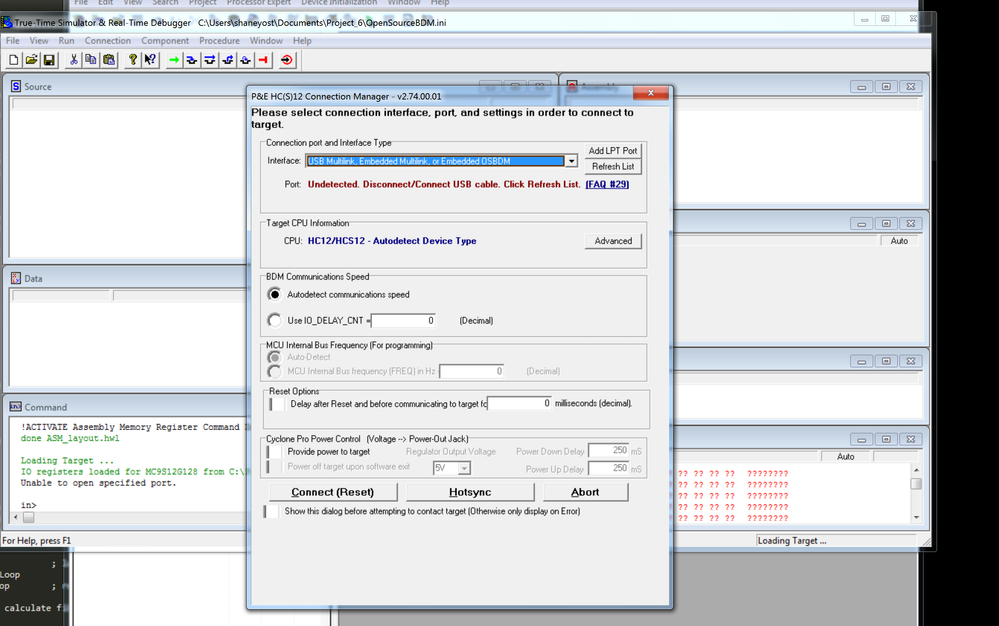This screenshot has width=999, height=626.
Task: Click the IO_DELAY_CNT value field
Action: pos(403,320)
